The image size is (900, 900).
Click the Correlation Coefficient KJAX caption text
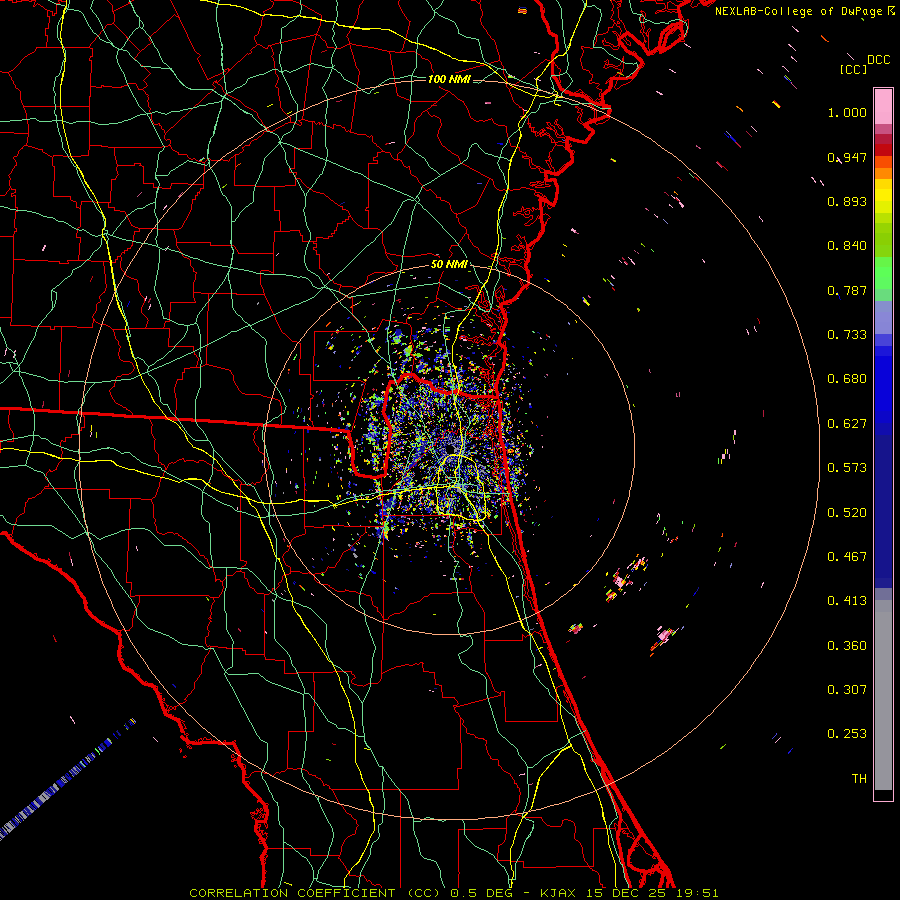[x=453, y=893]
